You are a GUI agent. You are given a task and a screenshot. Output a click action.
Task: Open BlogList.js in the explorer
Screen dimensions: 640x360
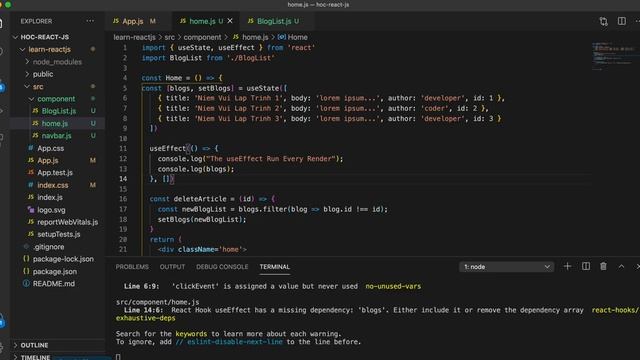point(59,111)
